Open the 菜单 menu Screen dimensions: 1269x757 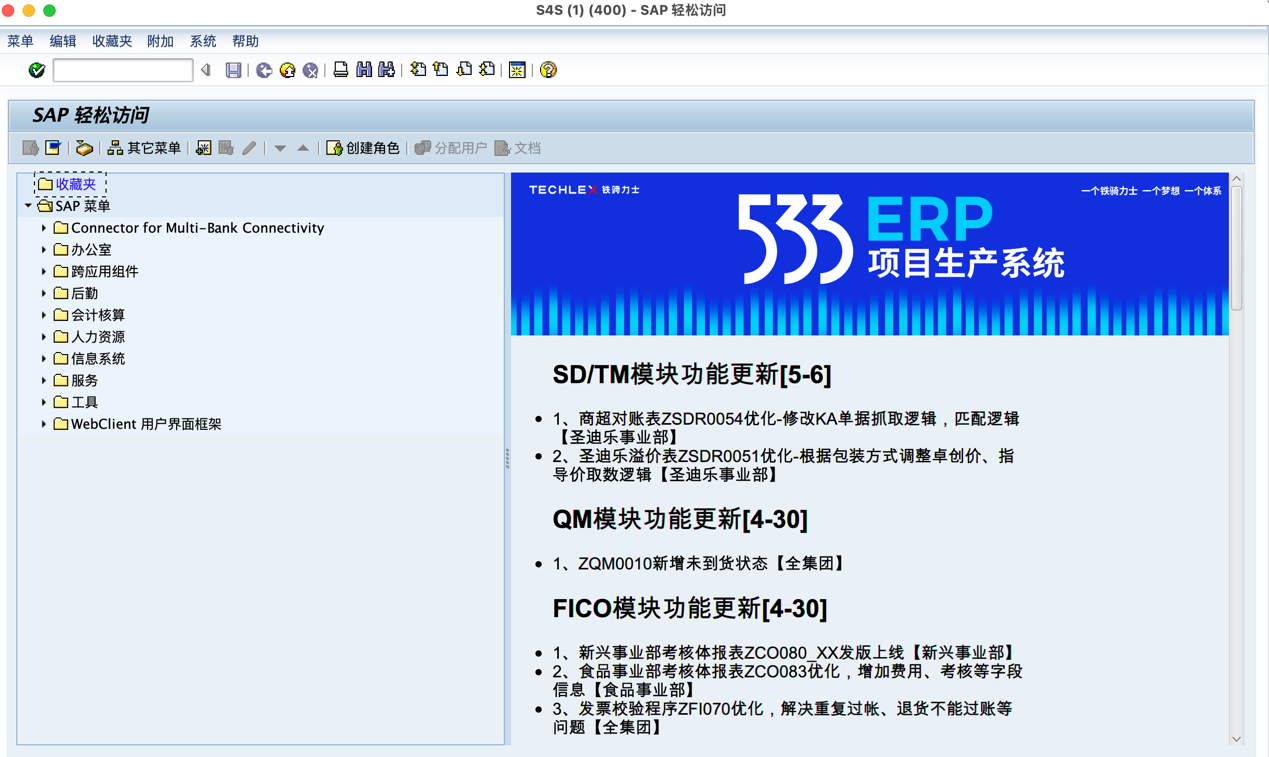pyautogui.click(x=20, y=41)
